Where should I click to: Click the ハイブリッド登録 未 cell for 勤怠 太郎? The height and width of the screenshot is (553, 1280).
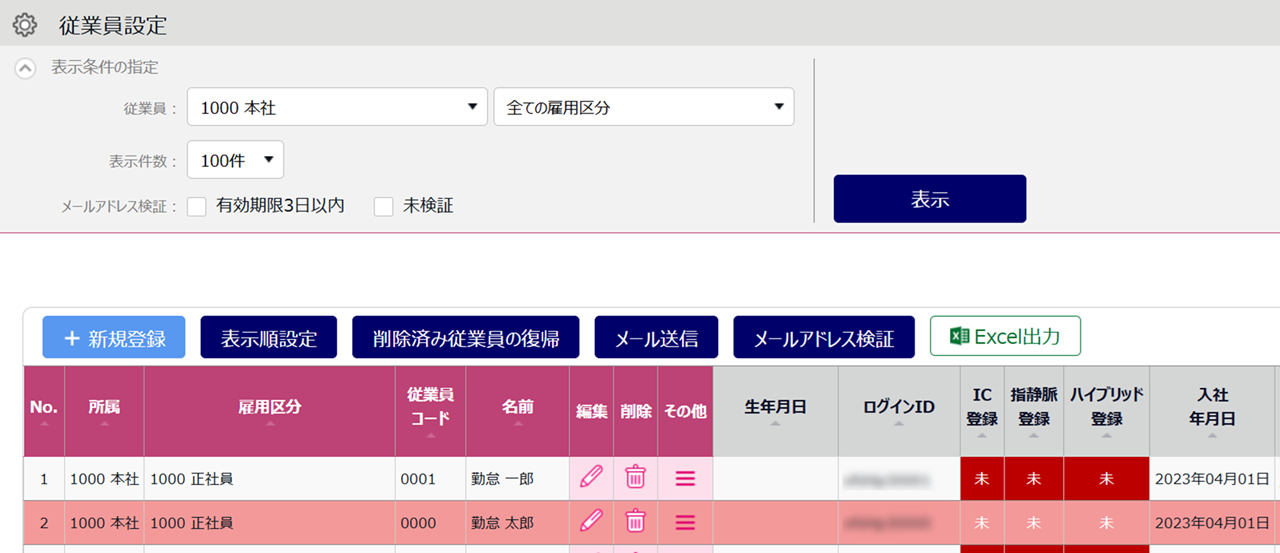(x=1106, y=523)
